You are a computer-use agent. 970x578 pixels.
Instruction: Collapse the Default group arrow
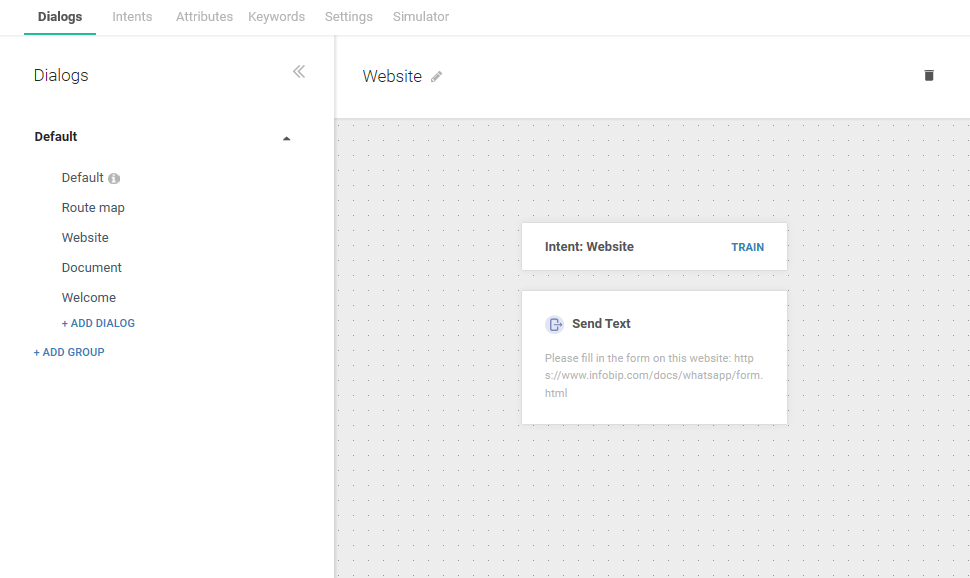point(287,138)
